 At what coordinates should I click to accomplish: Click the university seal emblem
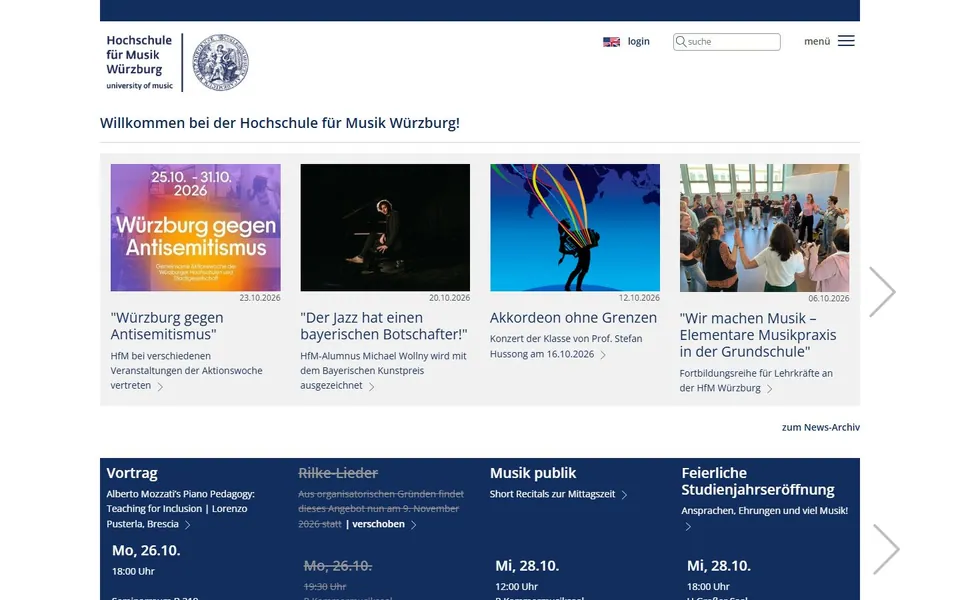220,62
